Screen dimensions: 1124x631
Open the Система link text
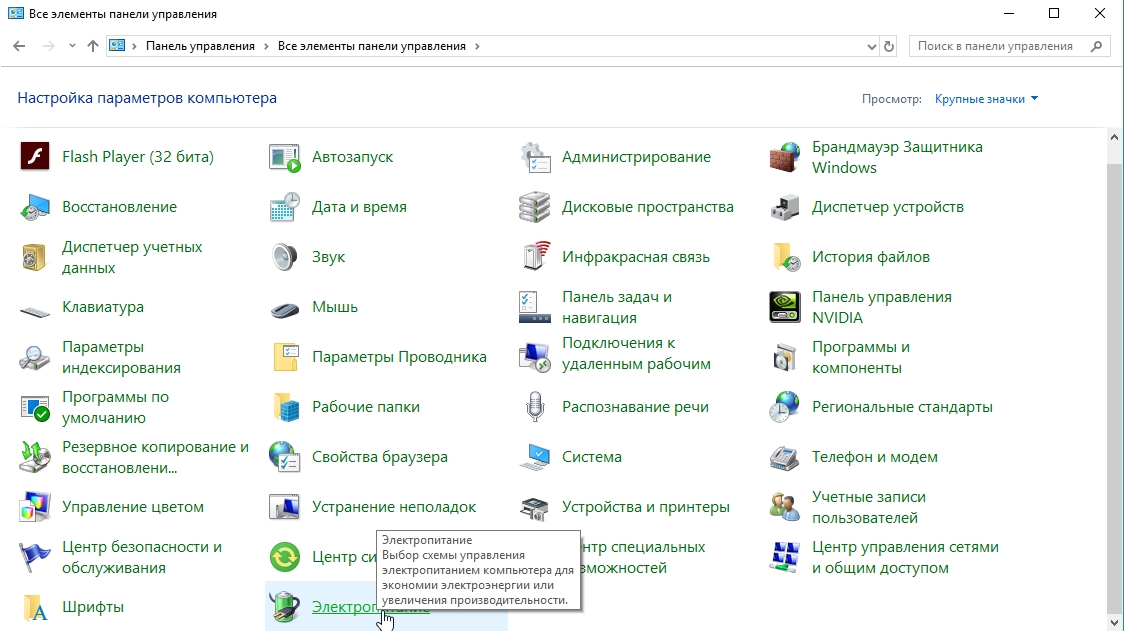point(592,457)
